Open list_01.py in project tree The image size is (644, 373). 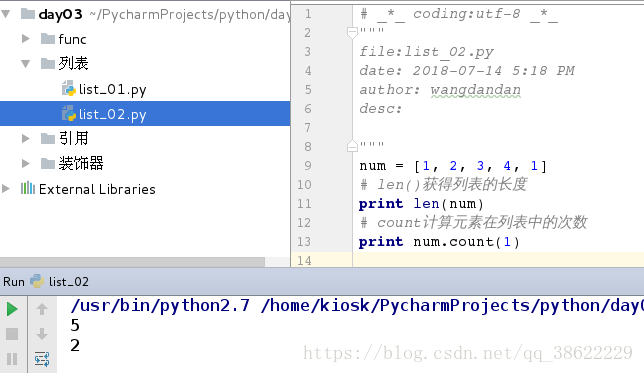point(113,89)
